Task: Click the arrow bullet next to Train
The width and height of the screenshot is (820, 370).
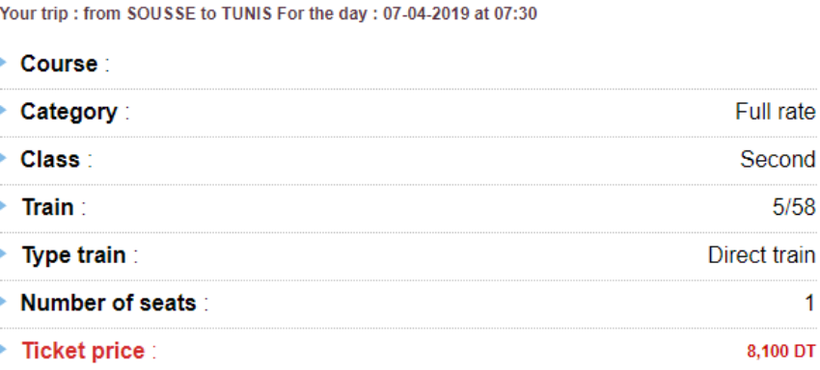Action: click(3, 206)
